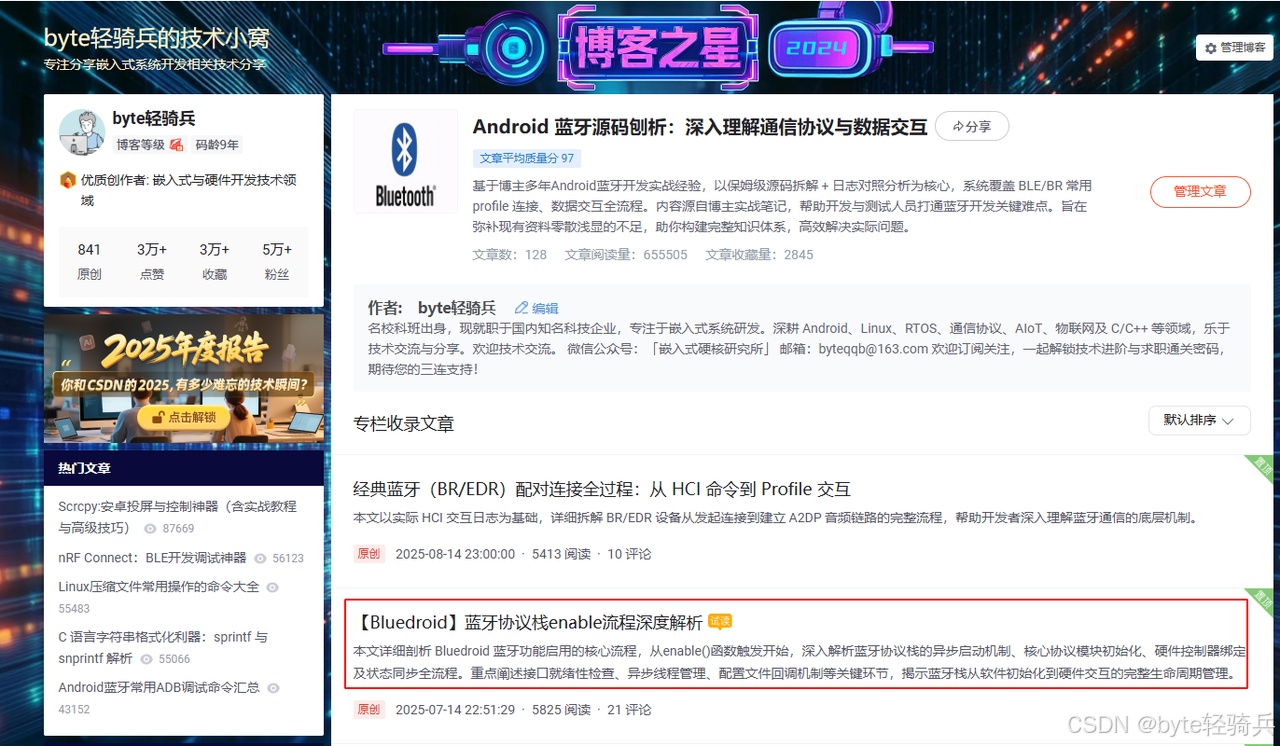Click 码龄9年 tag
The width and height of the screenshot is (1280, 746).
(x=217, y=145)
